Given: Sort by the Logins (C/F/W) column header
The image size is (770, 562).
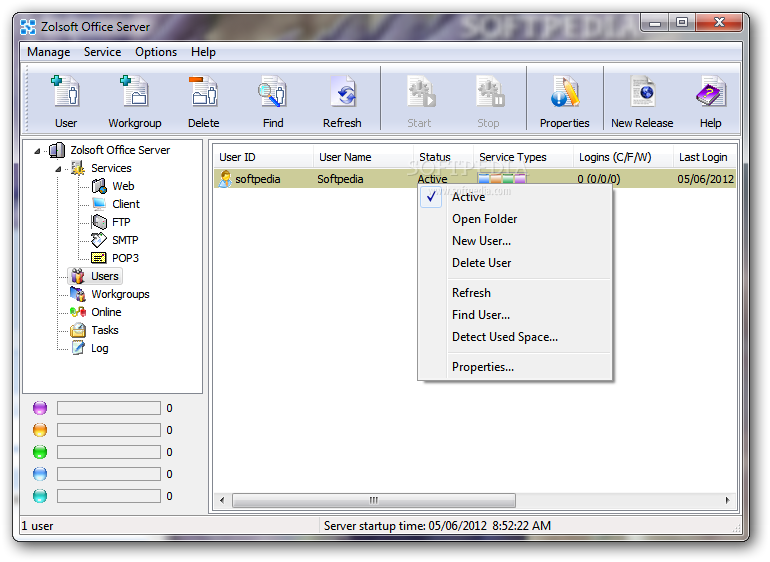Looking at the screenshot, I should point(623,157).
